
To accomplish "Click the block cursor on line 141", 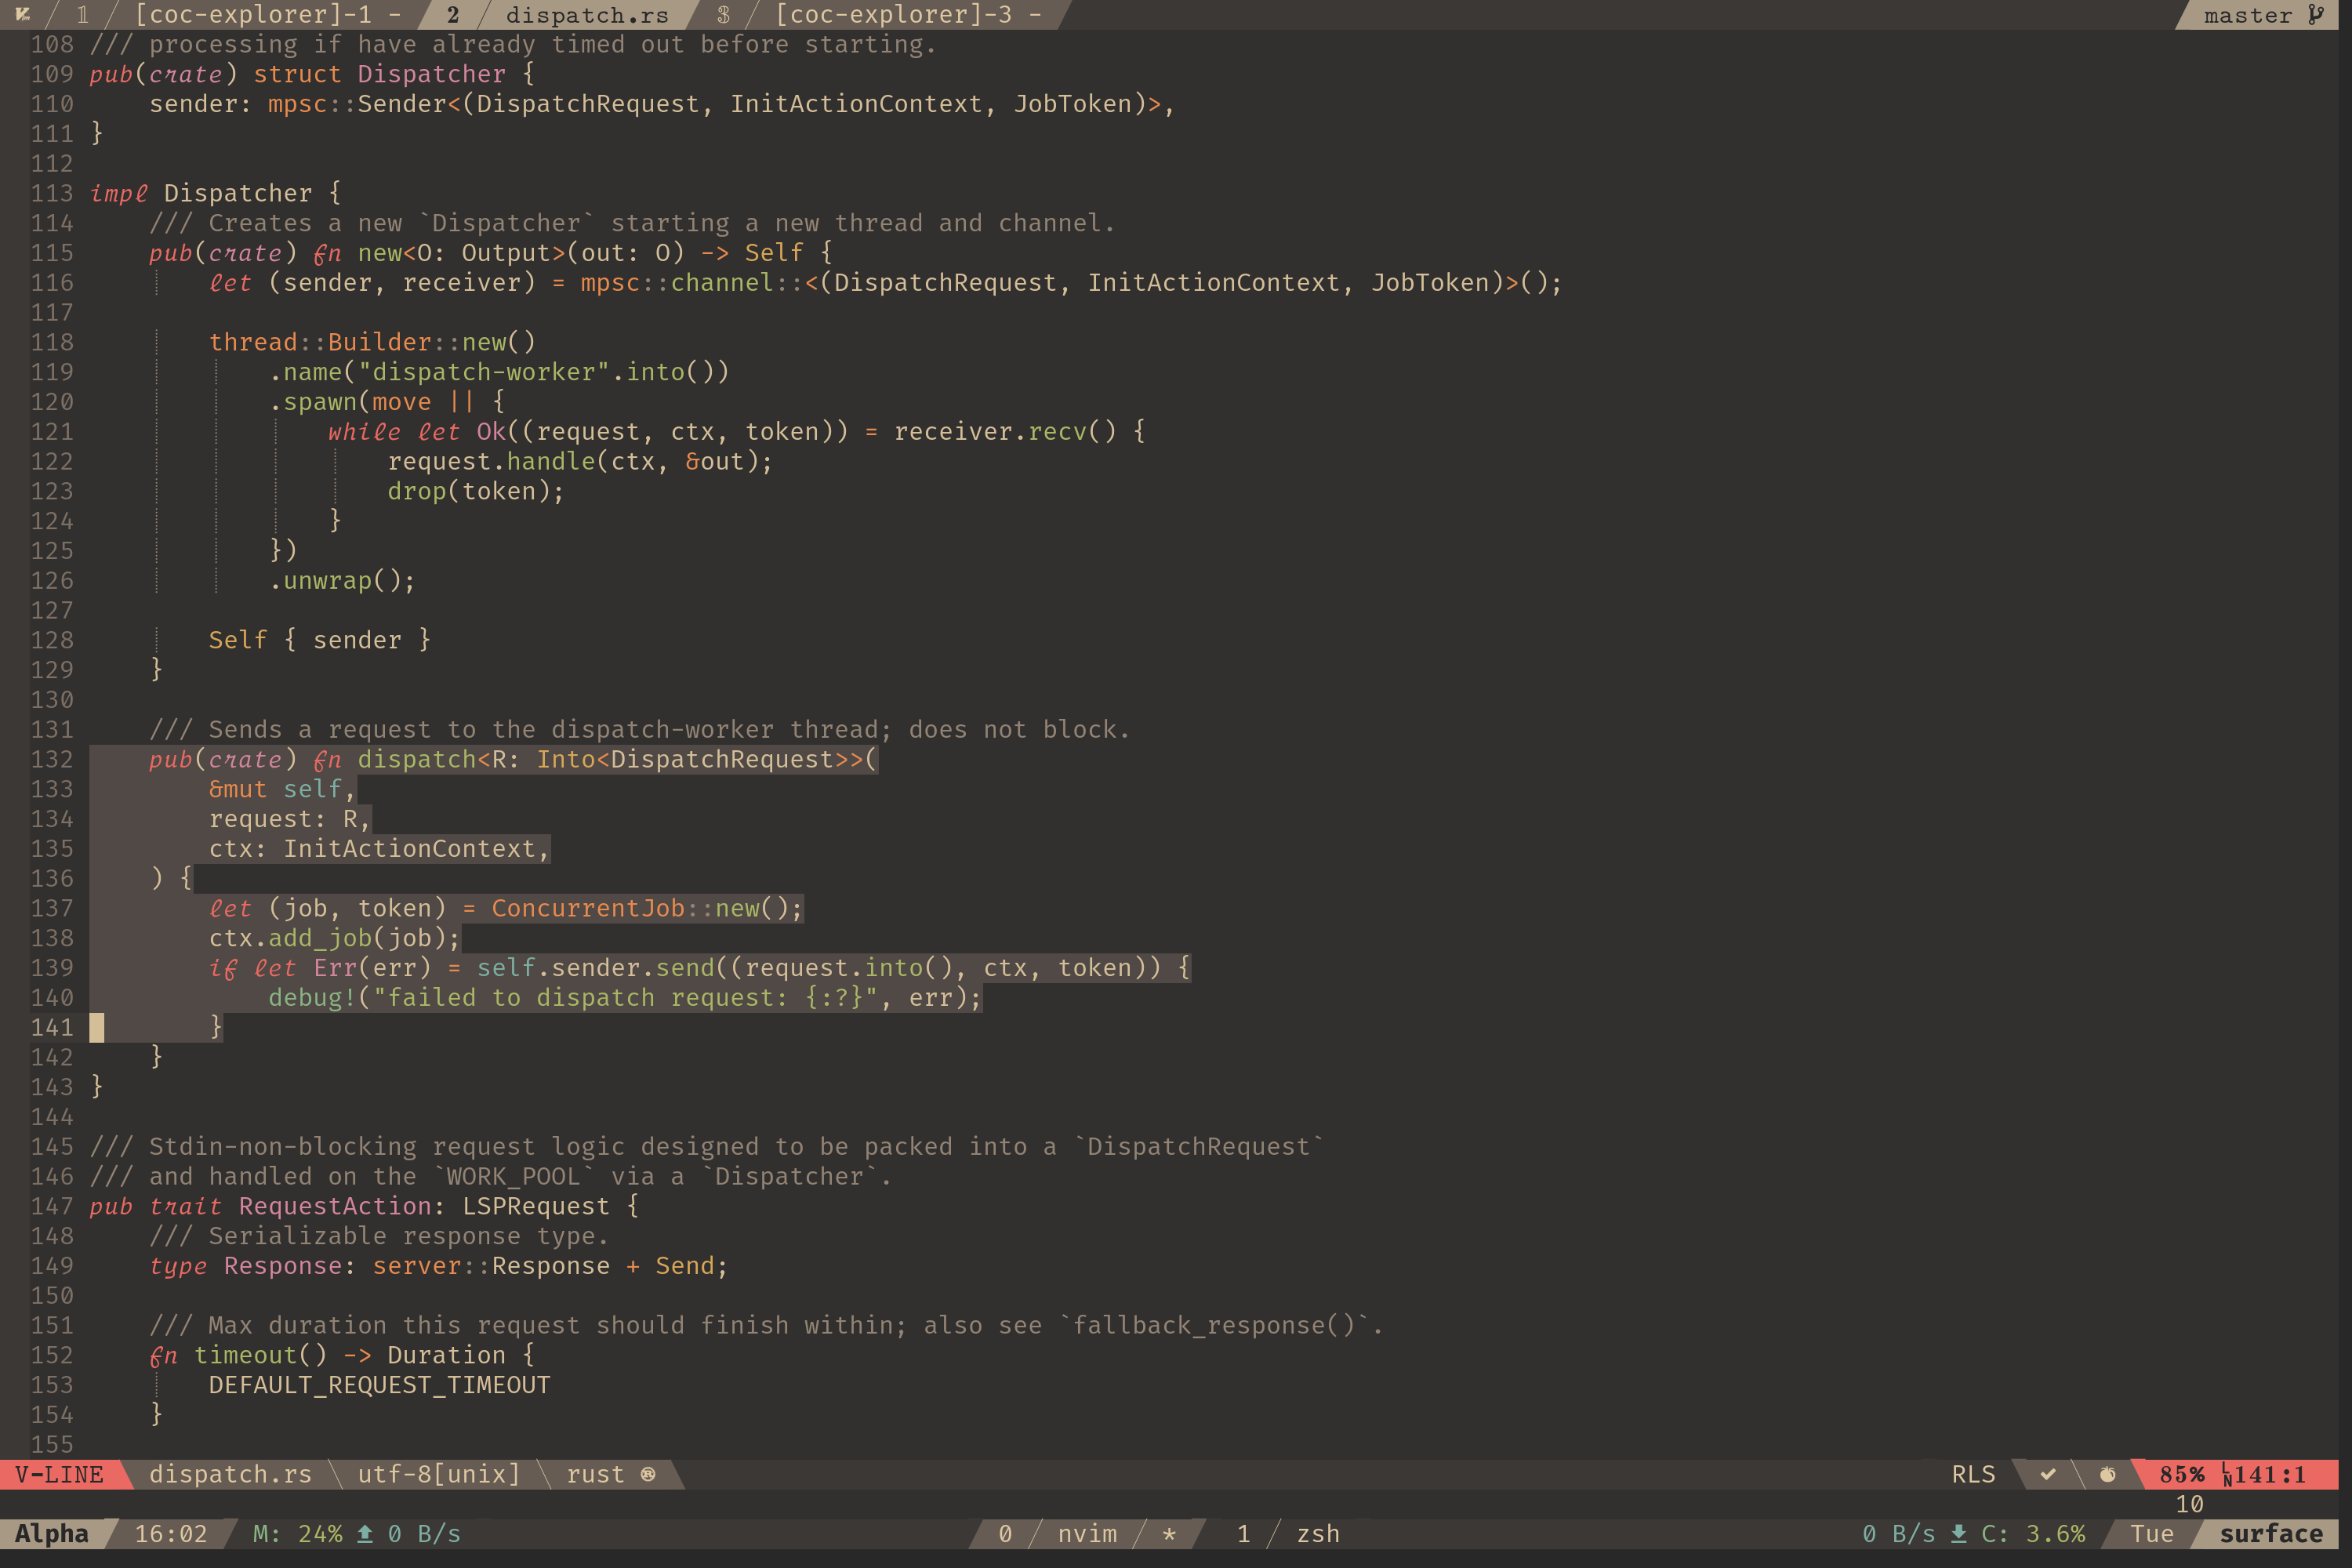I will coord(97,1027).
